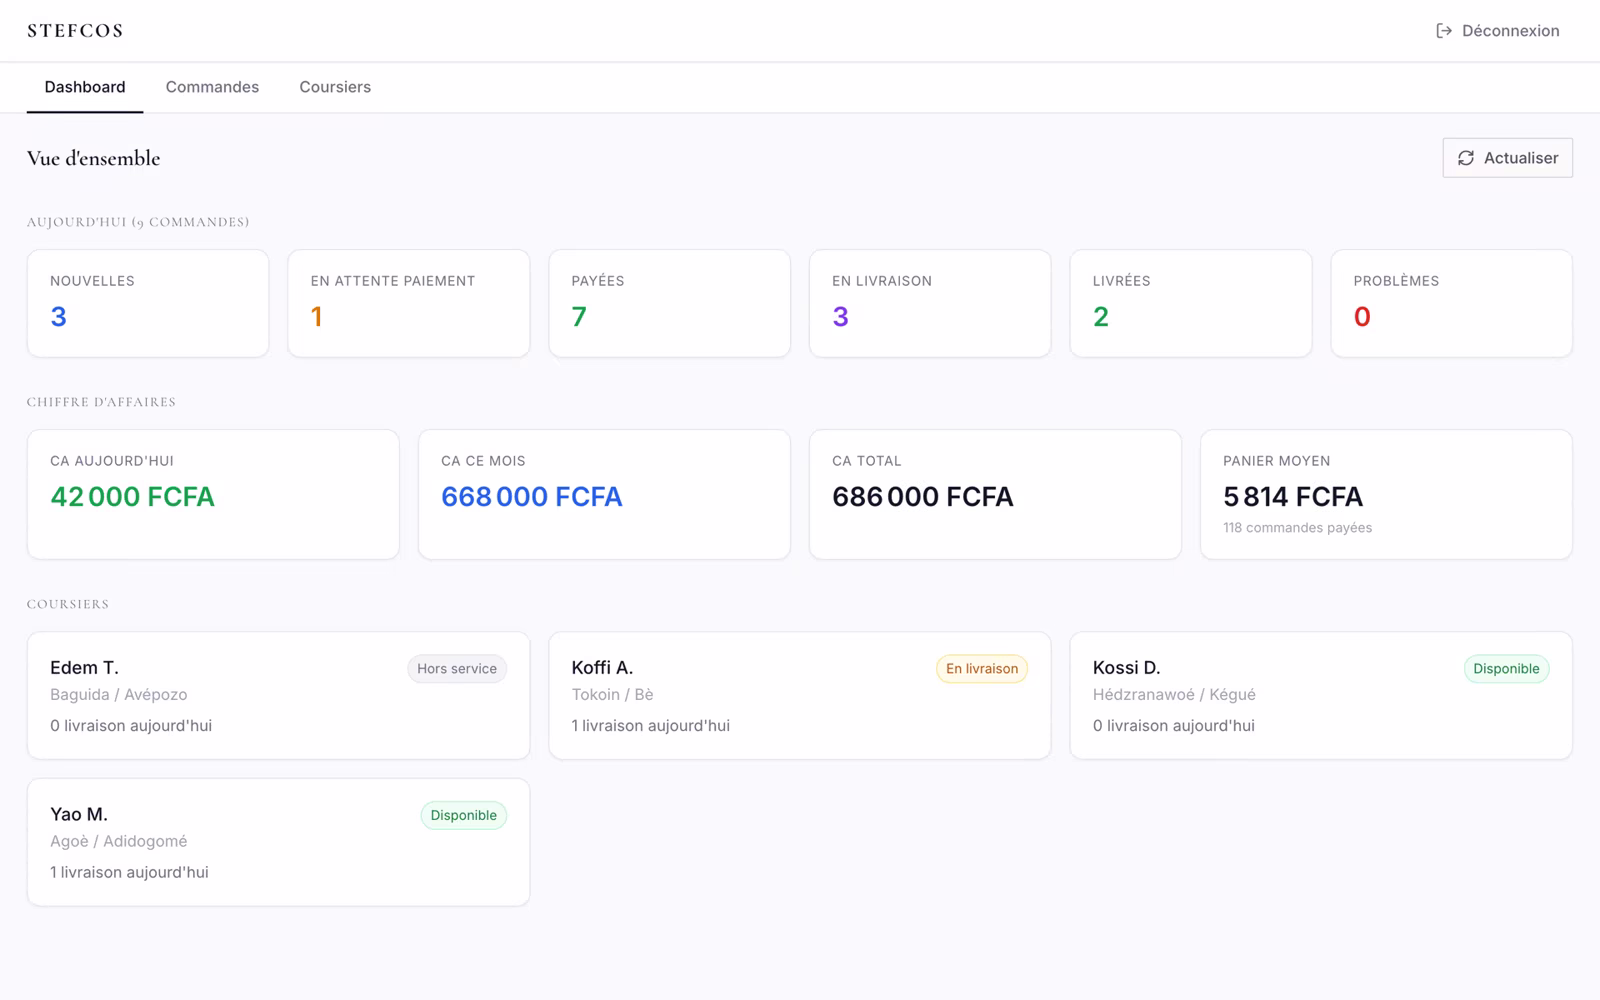Viewport: 1600px width, 1000px height.
Task: Click Koffi A.'s '1 livraison aujourd'hui' text
Action: coord(651,726)
